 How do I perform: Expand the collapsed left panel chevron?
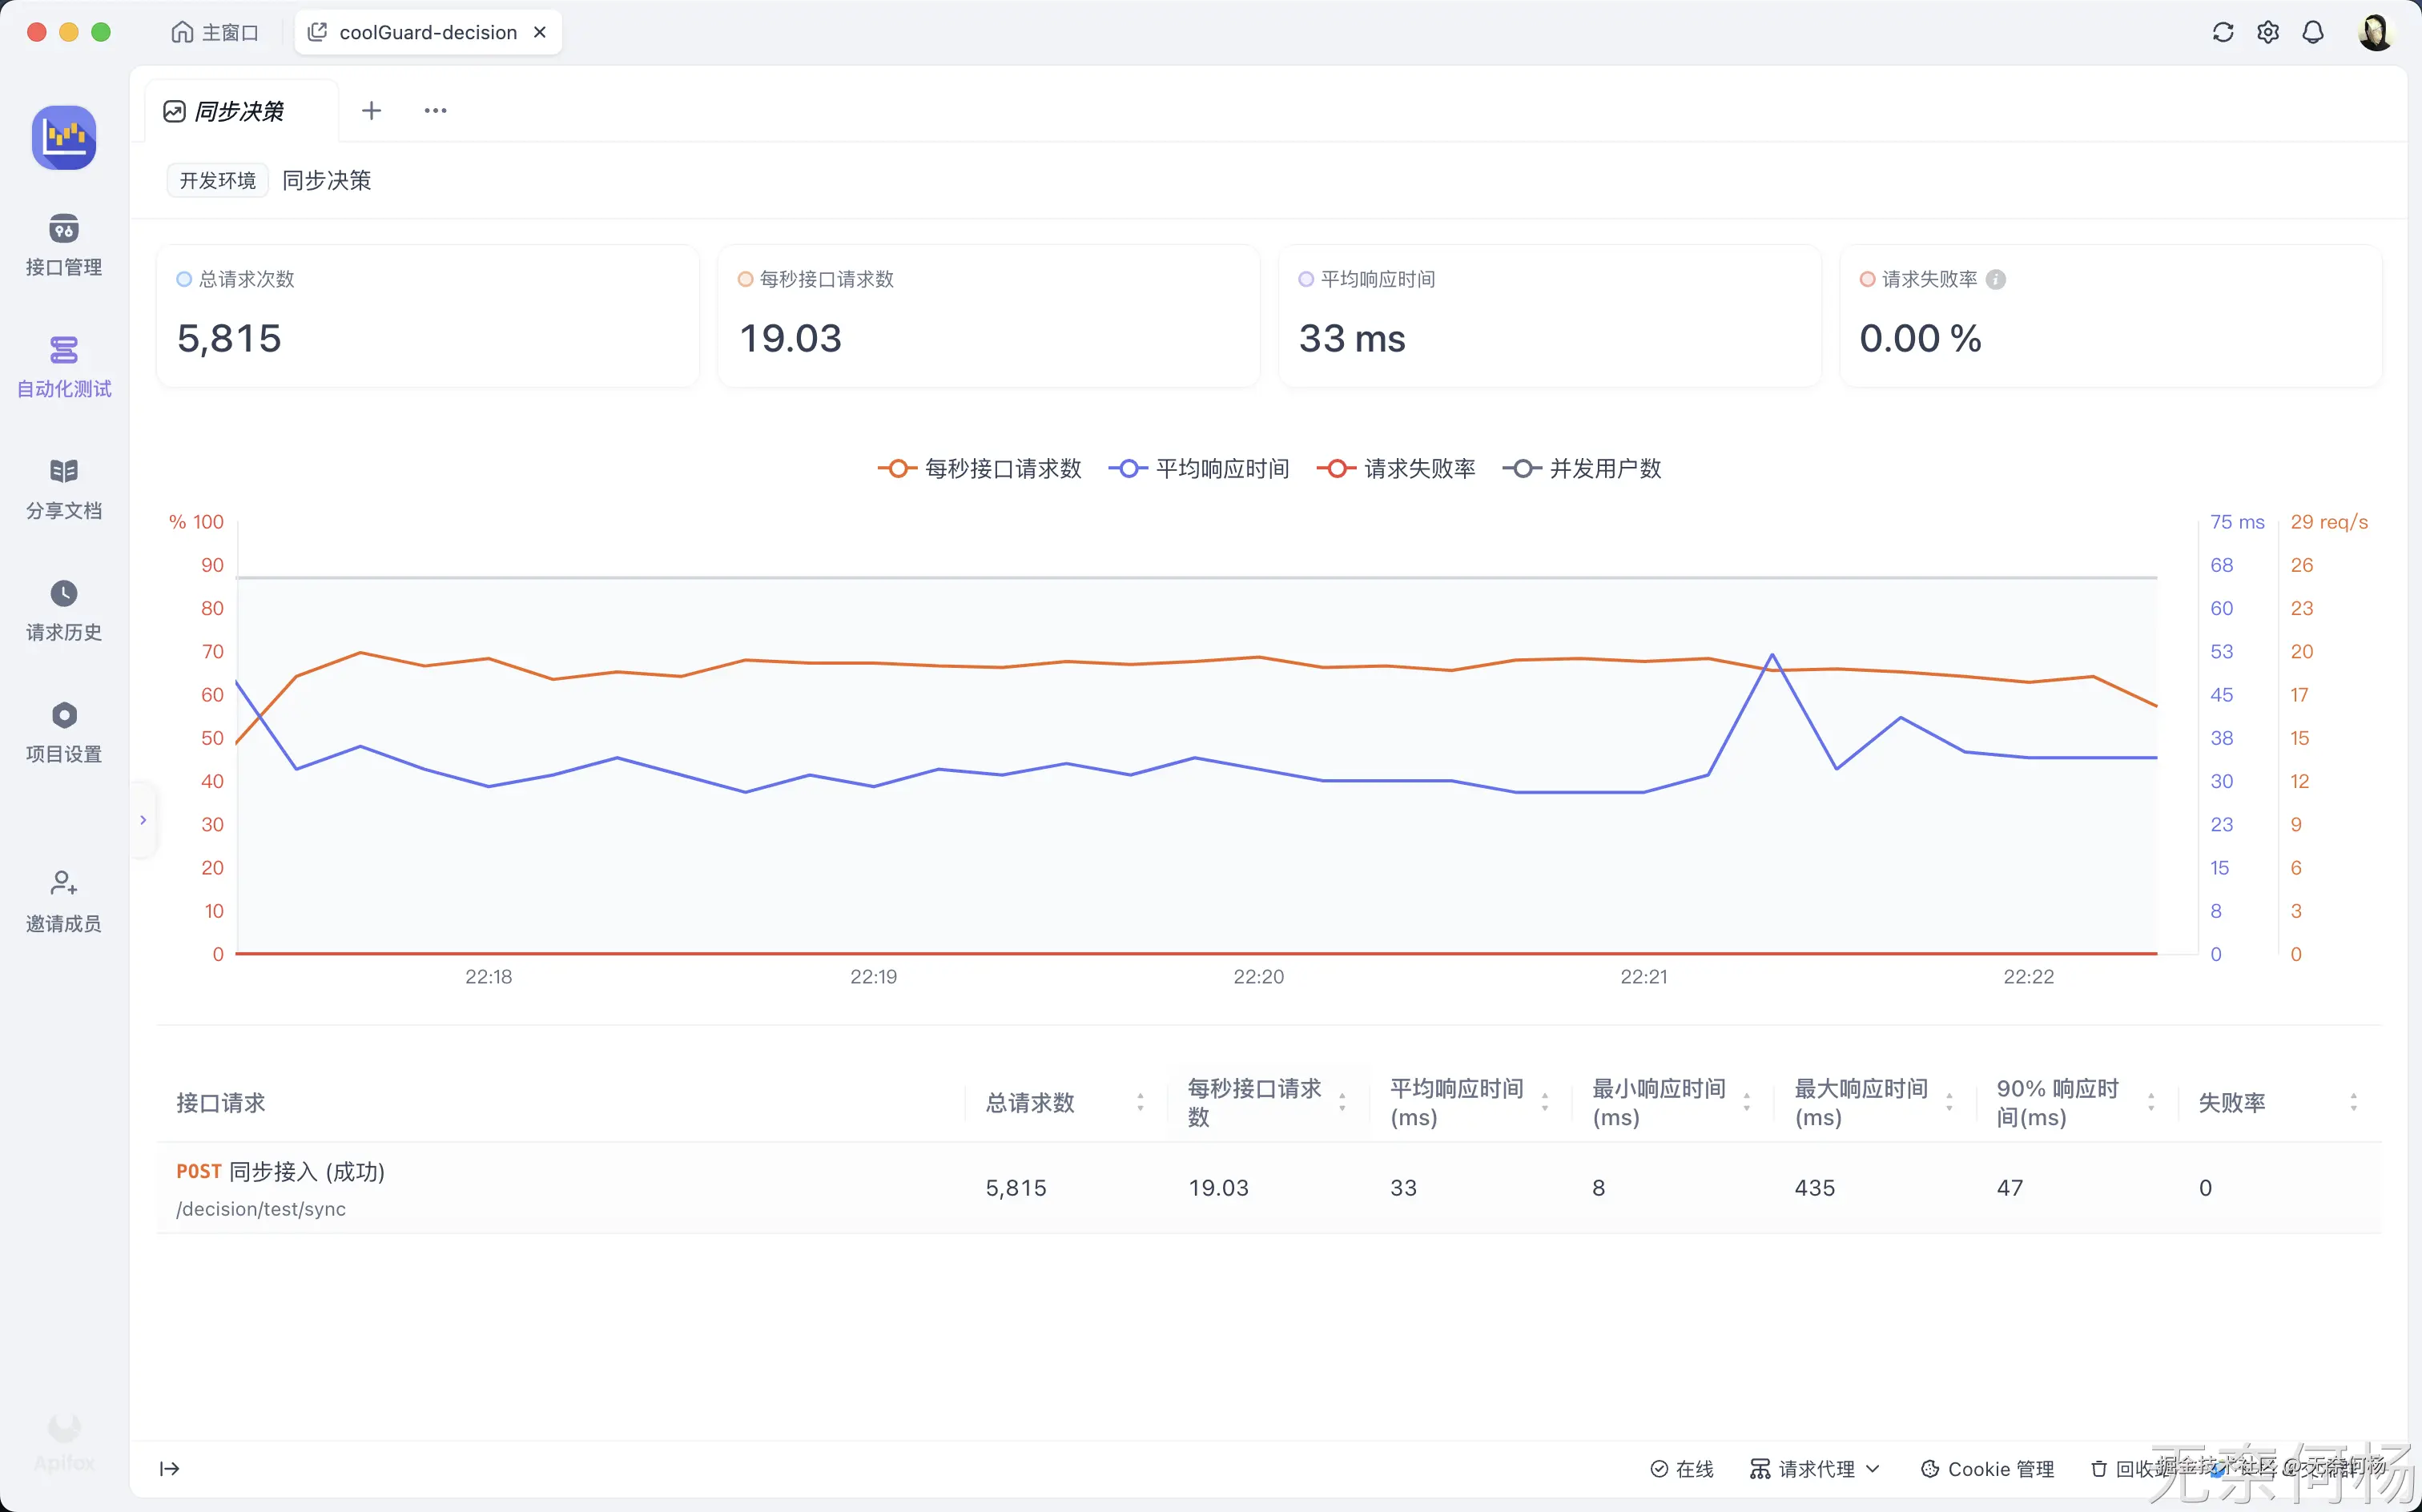click(x=143, y=820)
